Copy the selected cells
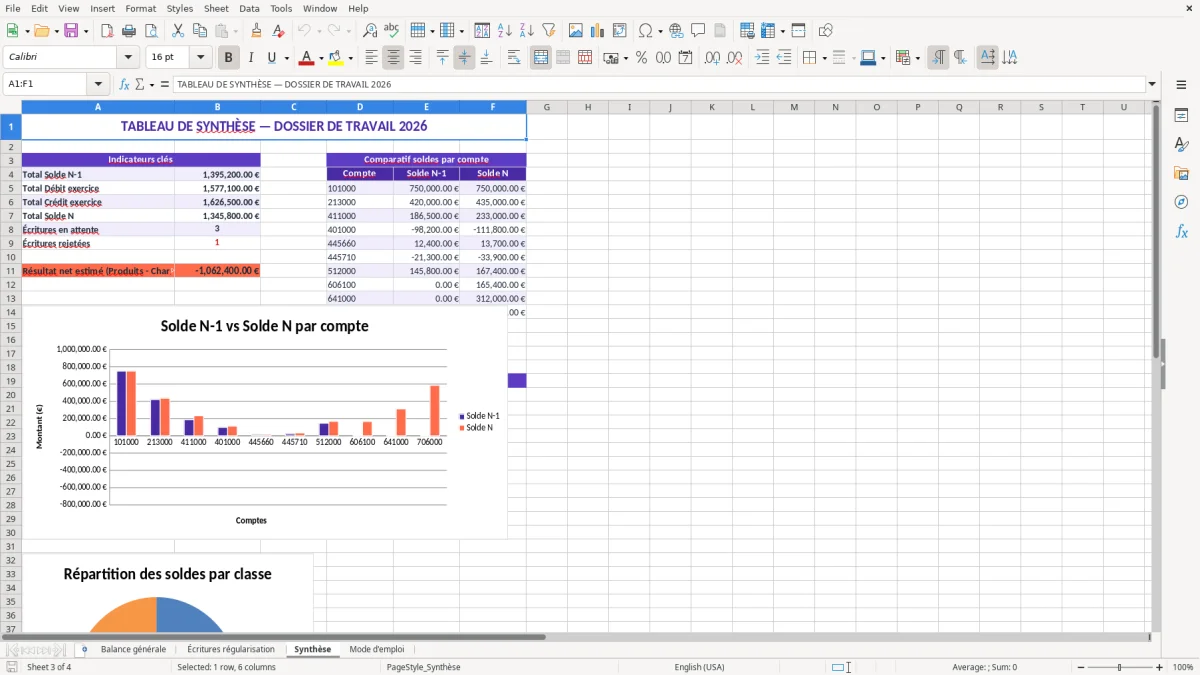 200,31
